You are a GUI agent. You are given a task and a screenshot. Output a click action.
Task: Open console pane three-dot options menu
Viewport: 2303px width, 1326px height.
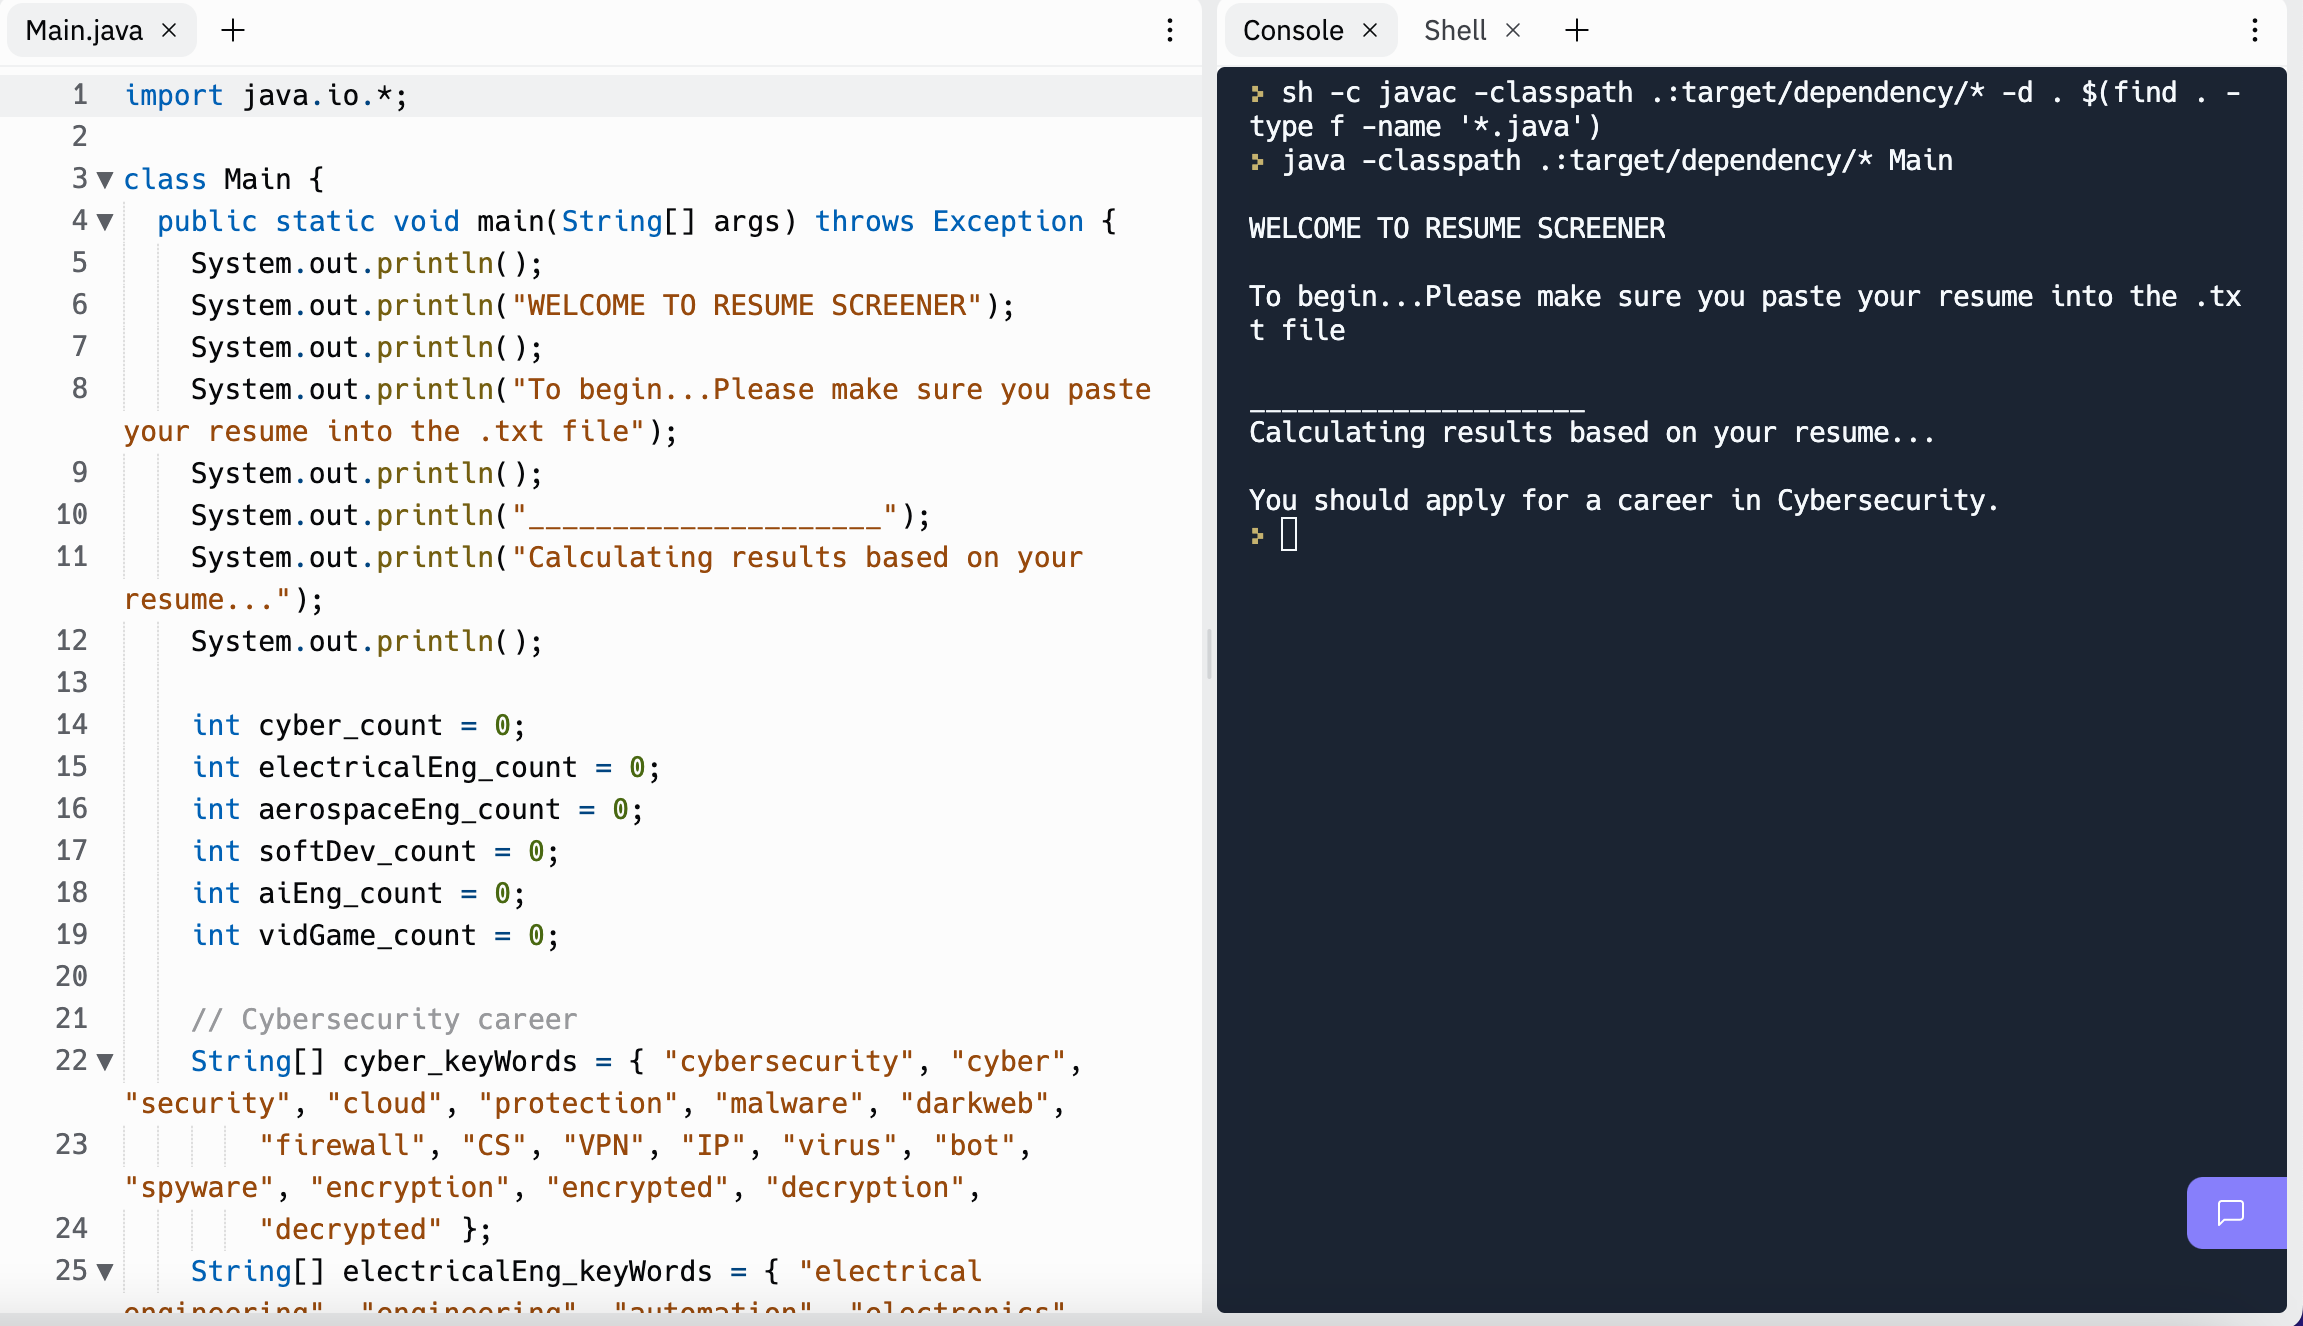coord(2255,30)
